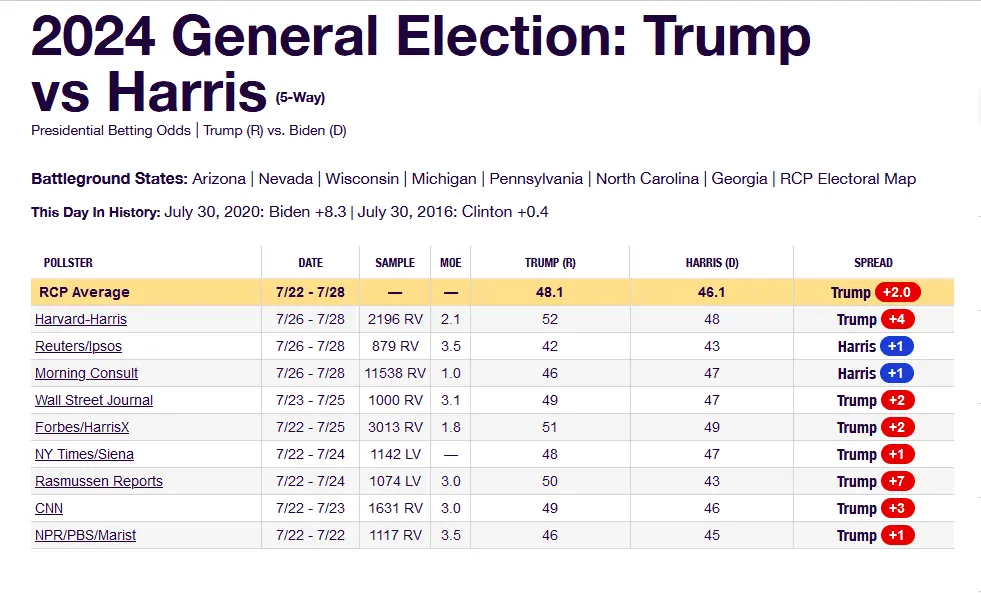Click the SPREAD column header
Viewport: 981px width, 593px height.
(873, 263)
